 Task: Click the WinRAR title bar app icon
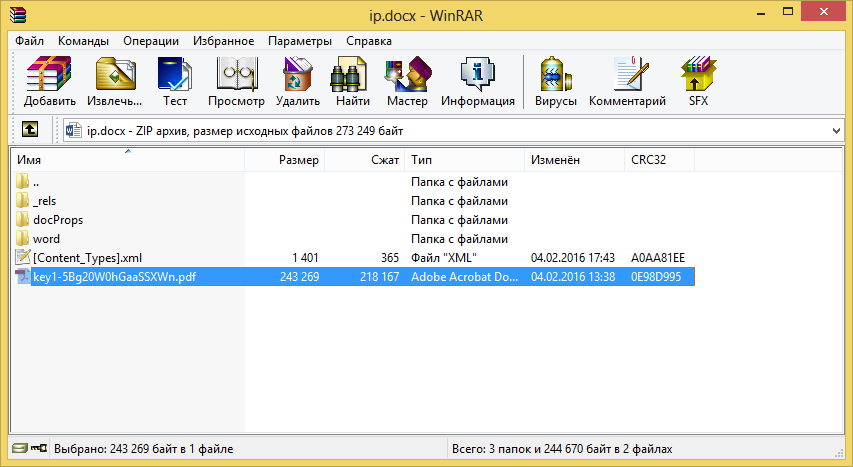(x=18, y=15)
